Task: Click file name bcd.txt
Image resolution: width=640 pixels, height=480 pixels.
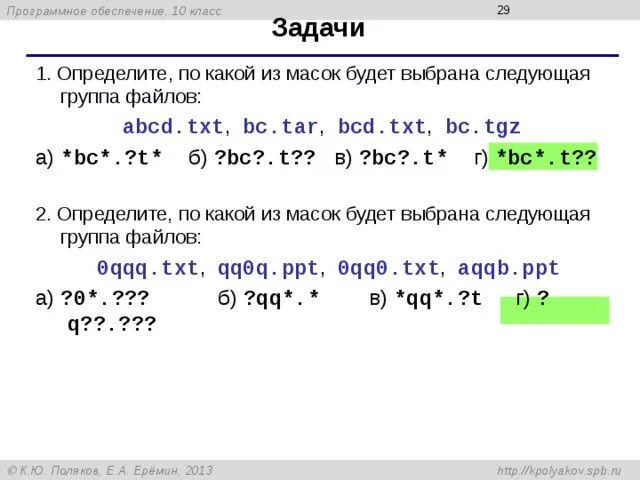Action: 382,127
